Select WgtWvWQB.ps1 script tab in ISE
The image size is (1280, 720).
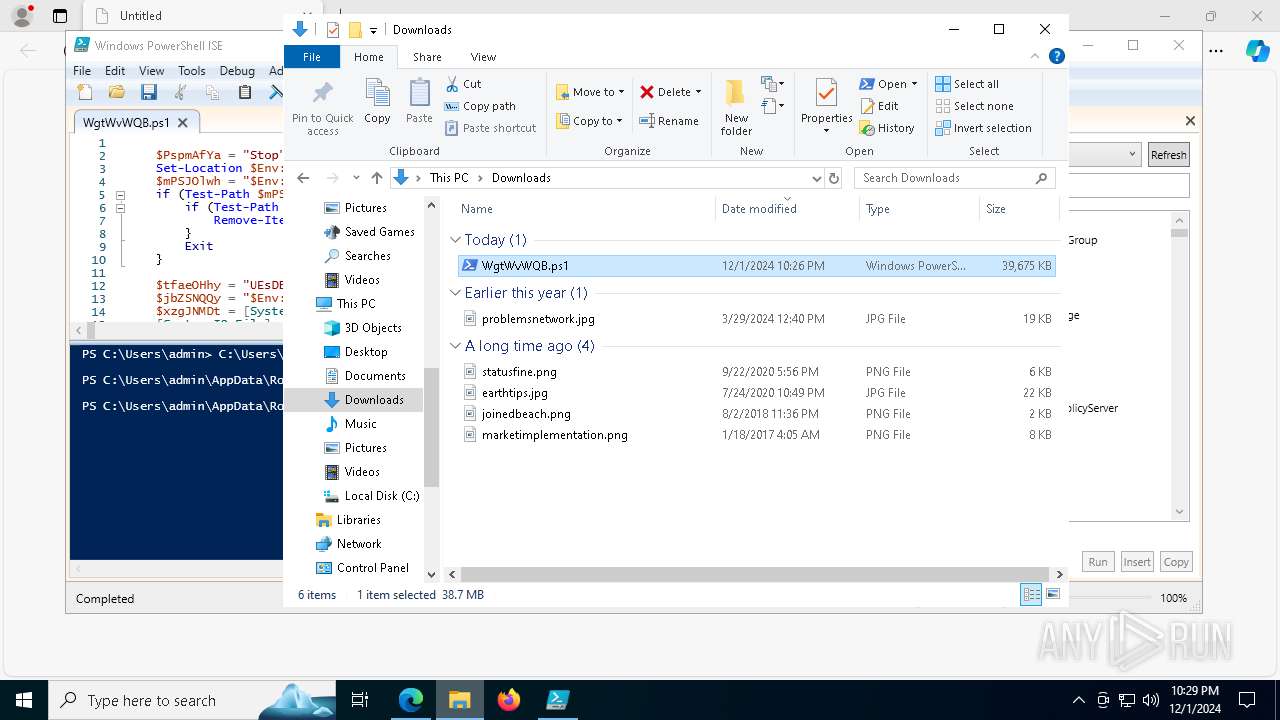point(126,122)
